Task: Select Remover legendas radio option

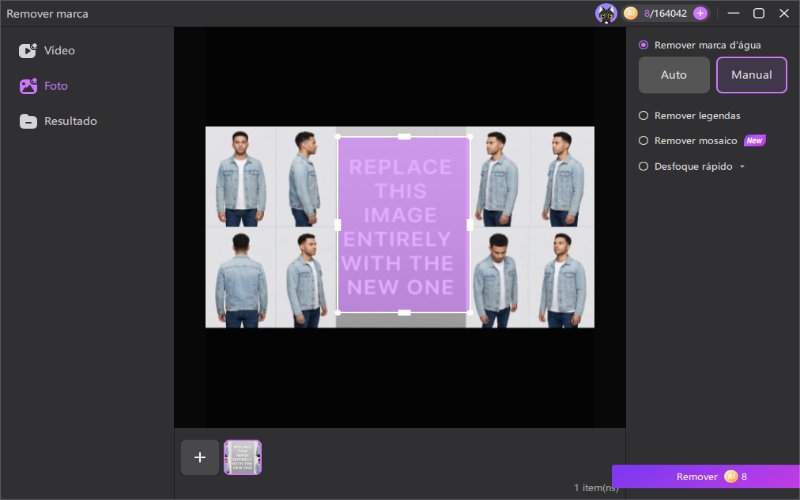Action: pyautogui.click(x=643, y=116)
